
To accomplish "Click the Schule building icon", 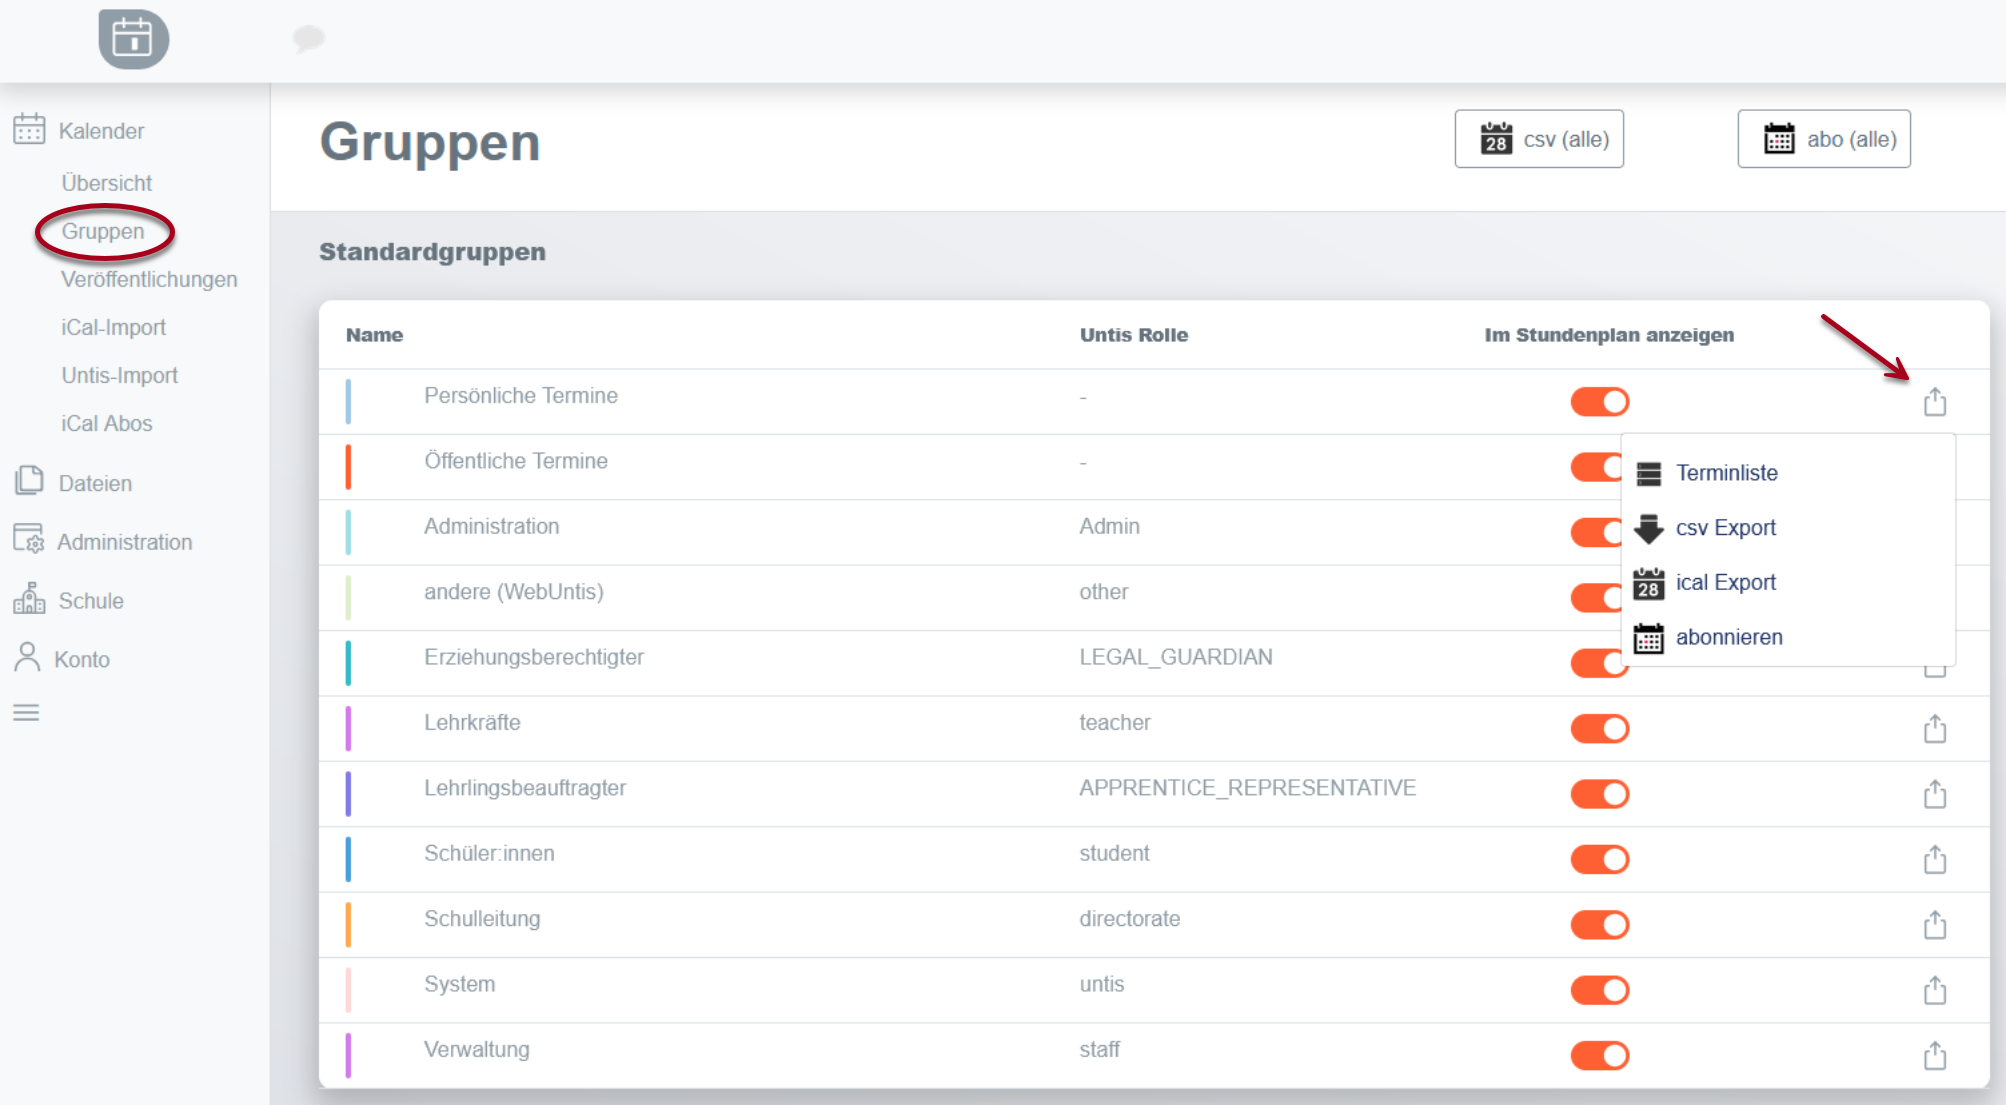I will click(x=29, y=599).
